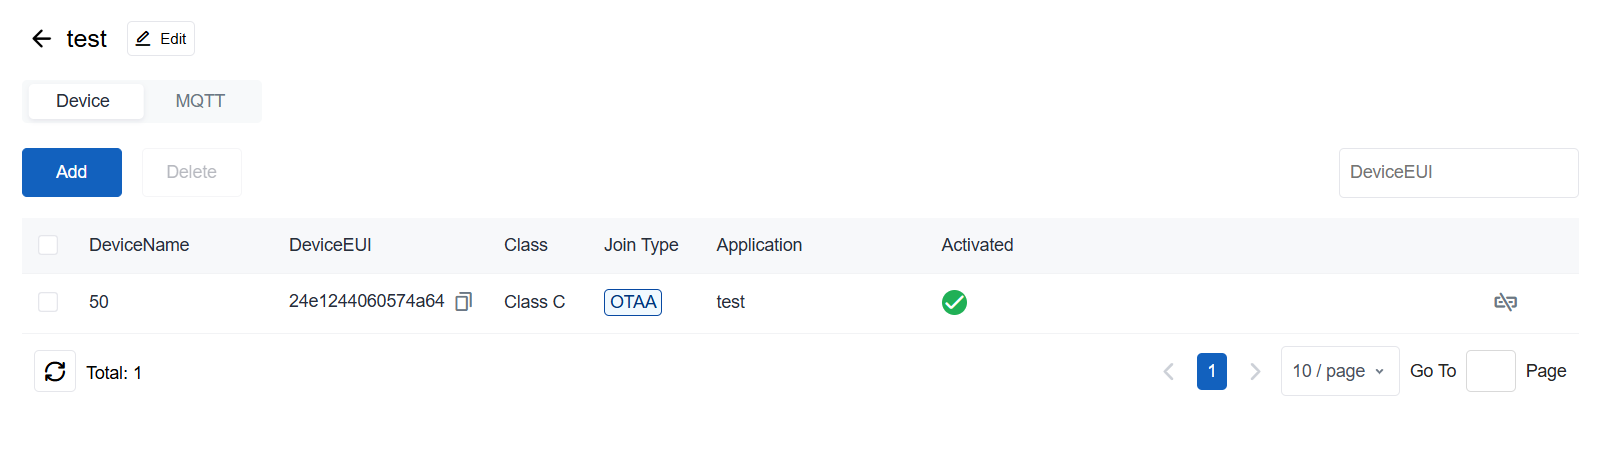Open device name 50 entry
Image resolution: width=1603 pixels, height=455 pixels.
pos(99,302)
